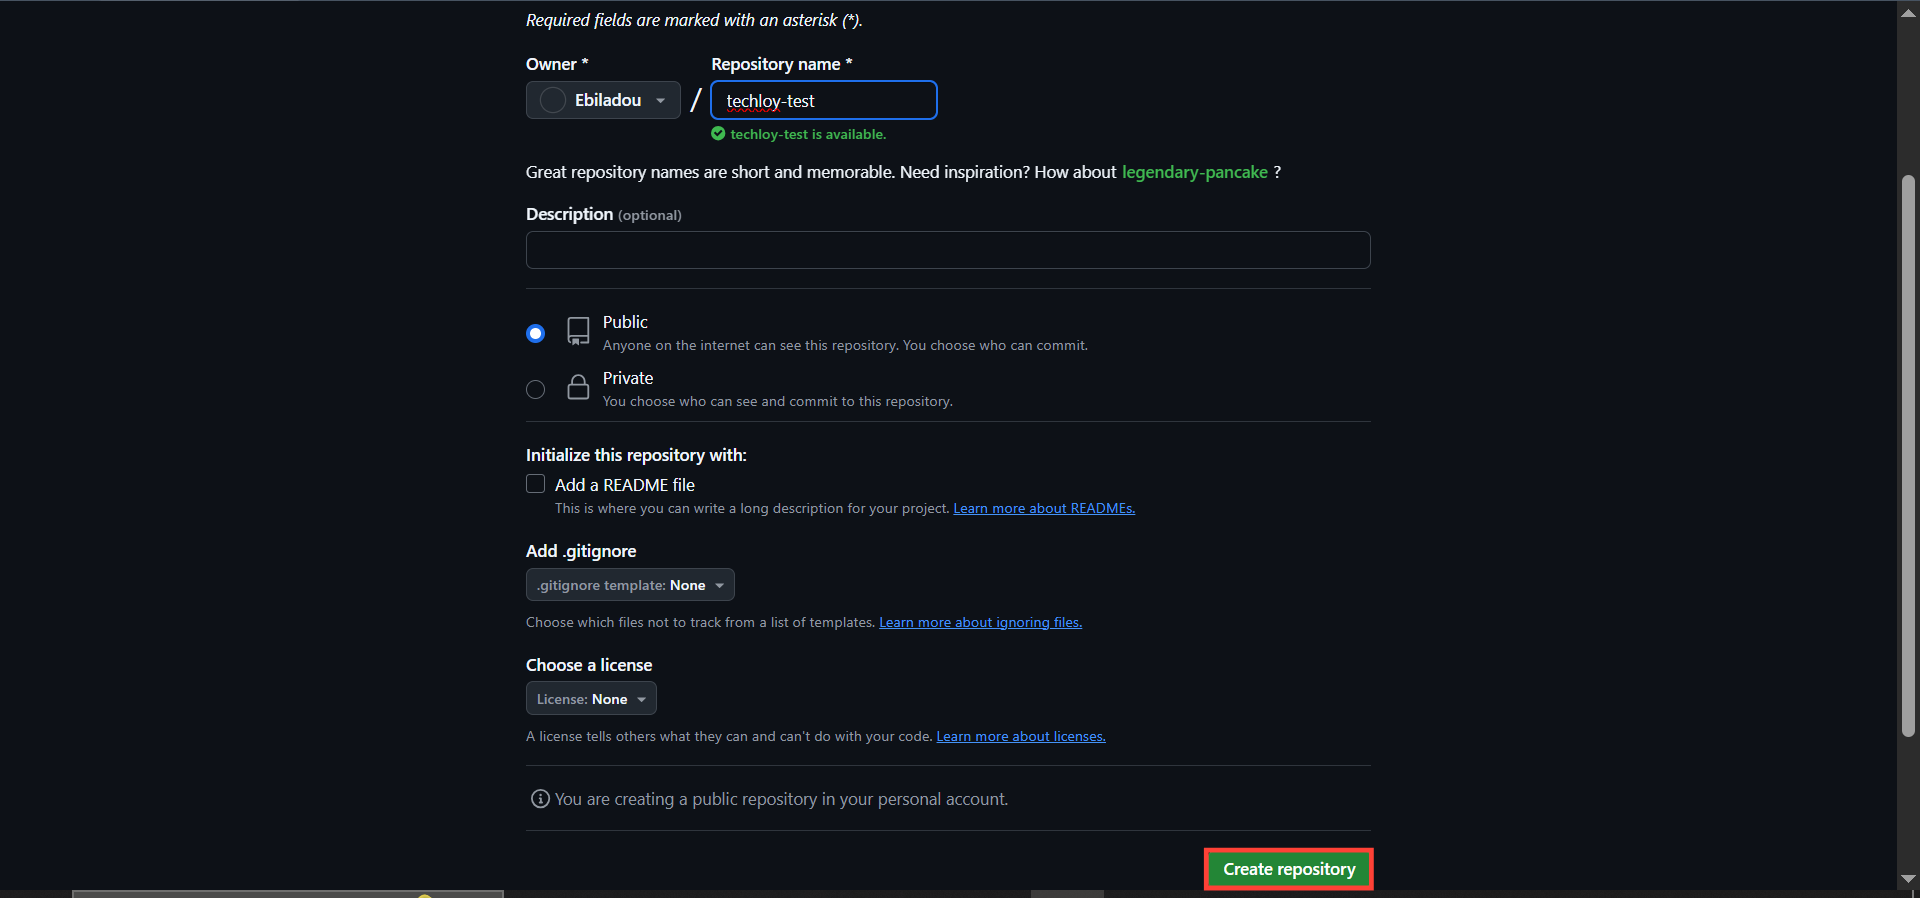
Task: Open the License dropdown
Action: click(x=590, y=698)
